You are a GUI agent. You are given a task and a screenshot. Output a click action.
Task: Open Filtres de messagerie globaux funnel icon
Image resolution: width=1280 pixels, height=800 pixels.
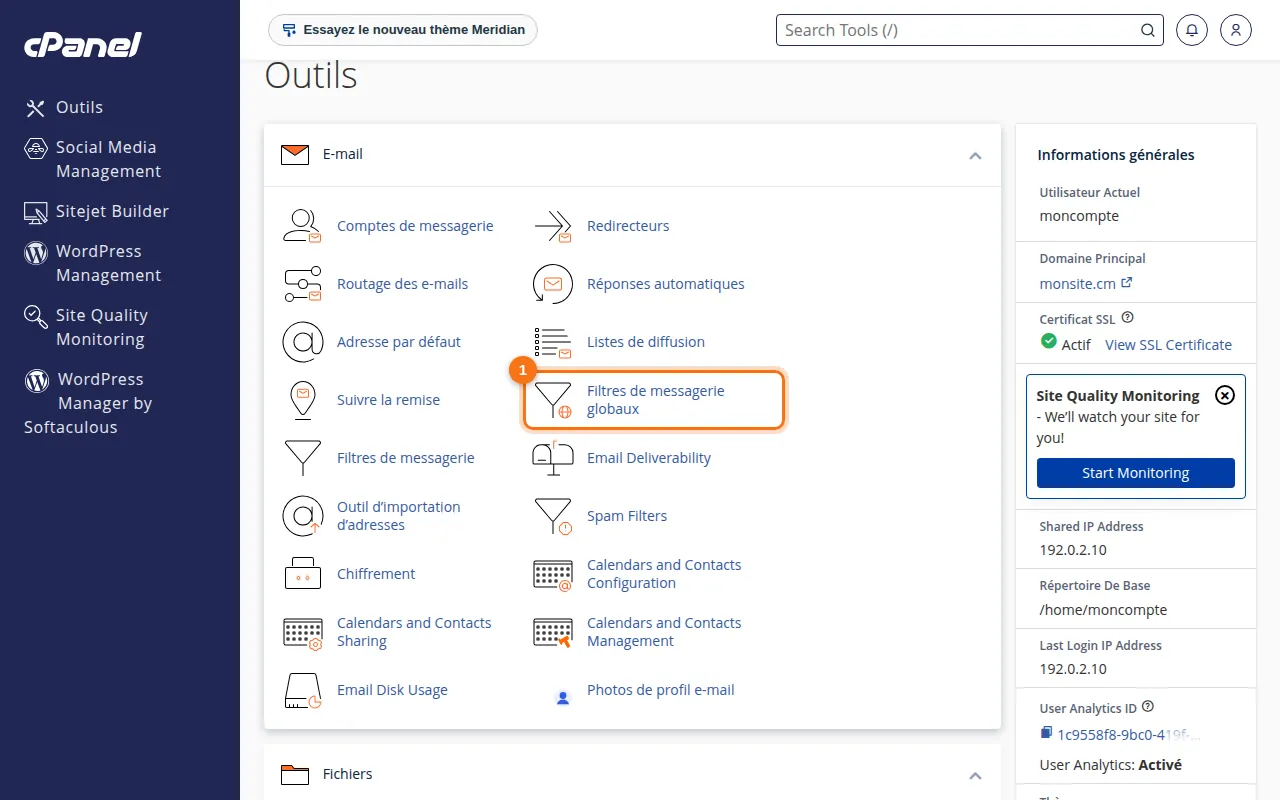[552, 400]
